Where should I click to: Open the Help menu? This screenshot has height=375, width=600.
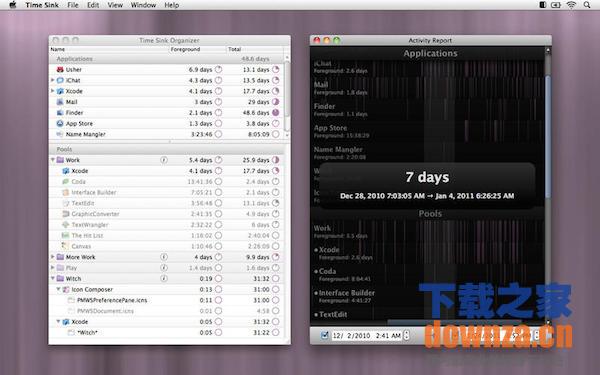click(171, 5)
